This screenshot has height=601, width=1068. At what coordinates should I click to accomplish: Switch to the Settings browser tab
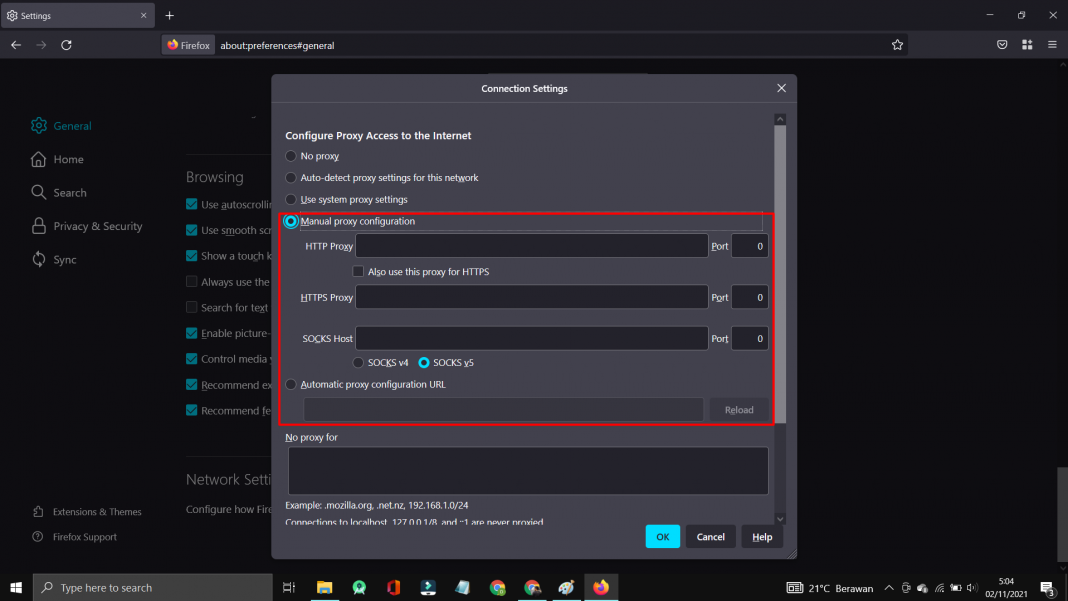pos(70,15)
